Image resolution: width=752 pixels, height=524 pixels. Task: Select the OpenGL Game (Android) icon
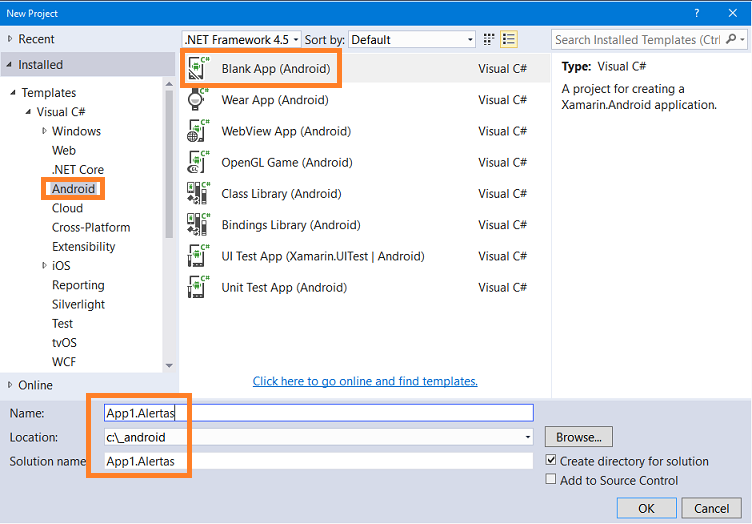coord(198,162)
